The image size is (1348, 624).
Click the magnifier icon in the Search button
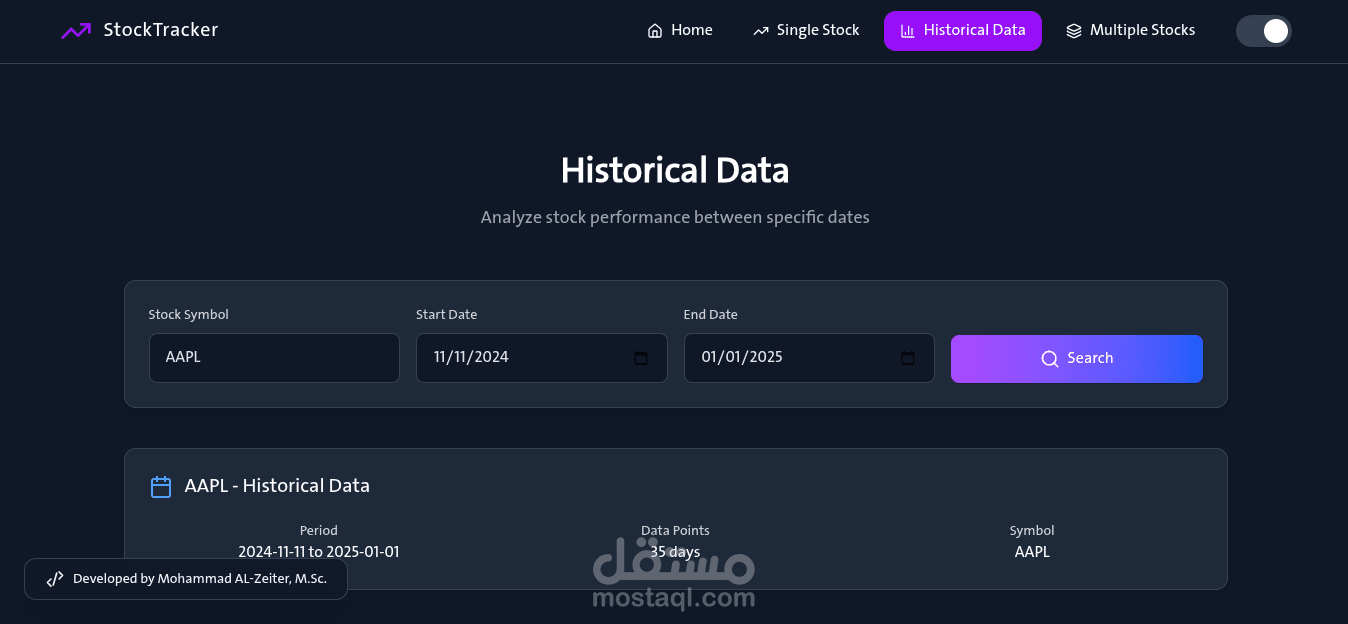(1049, 359)
